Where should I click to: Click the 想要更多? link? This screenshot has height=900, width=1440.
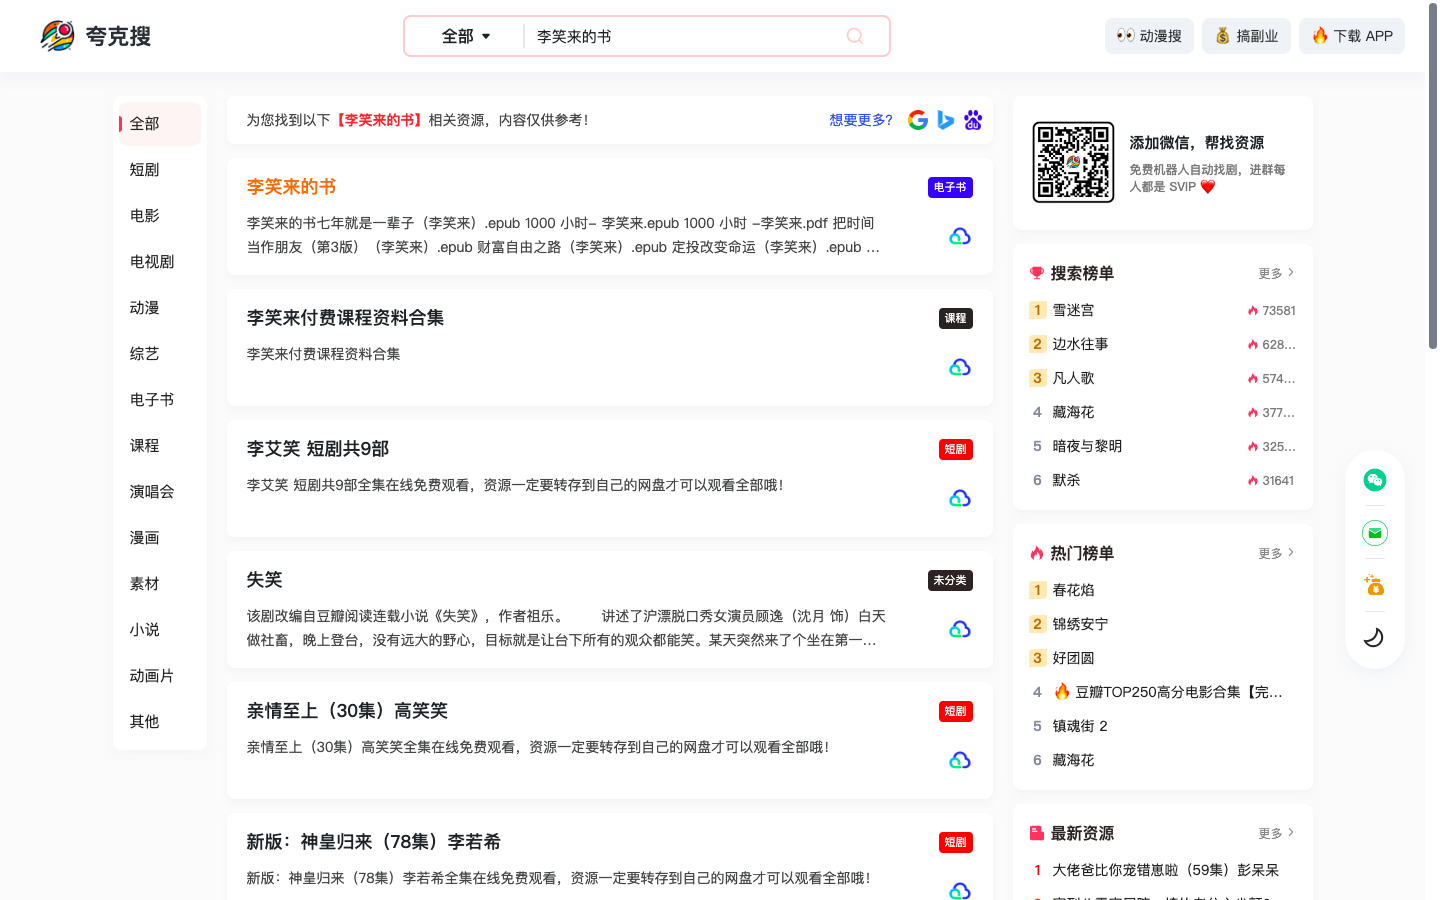coord(861,120)
